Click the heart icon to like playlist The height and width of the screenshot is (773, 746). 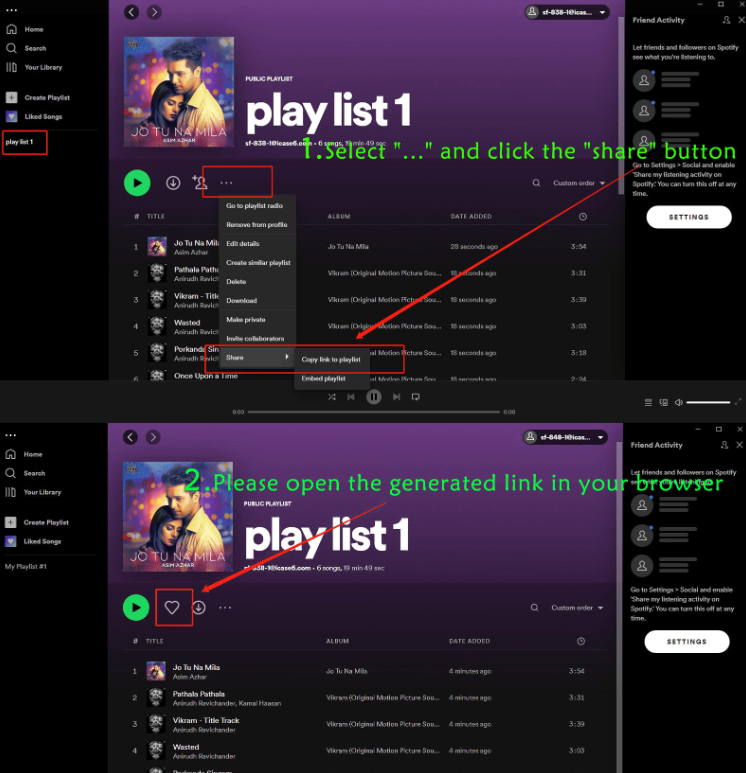pos(172,607)
